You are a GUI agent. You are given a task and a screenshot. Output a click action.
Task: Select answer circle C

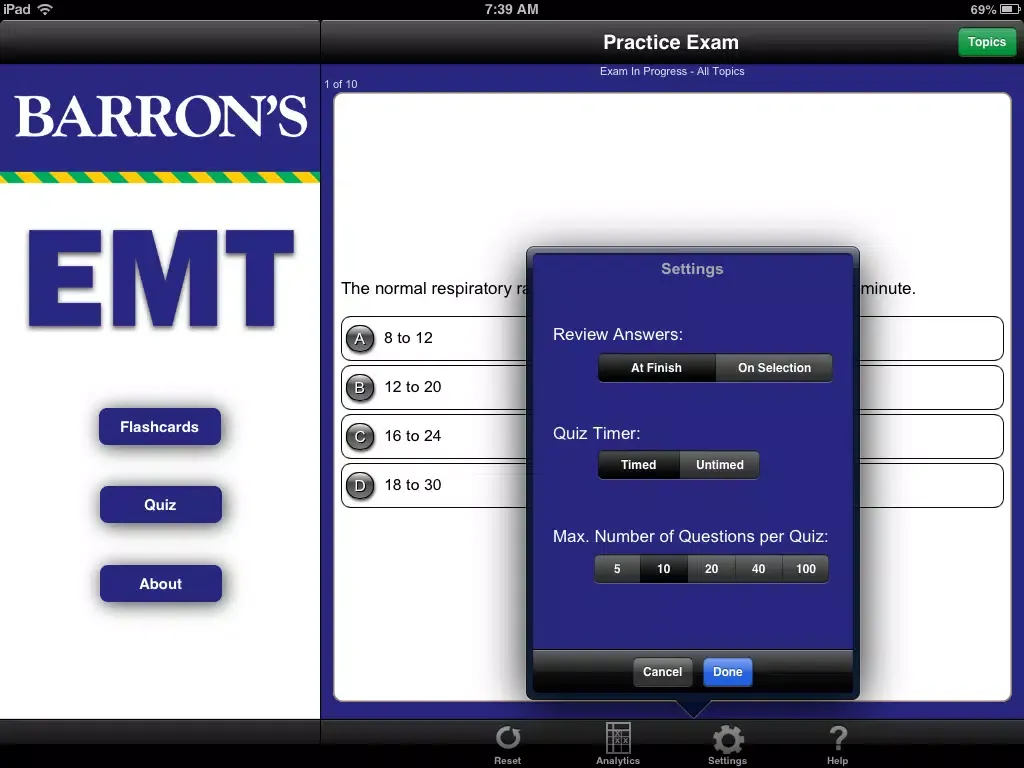359,437
